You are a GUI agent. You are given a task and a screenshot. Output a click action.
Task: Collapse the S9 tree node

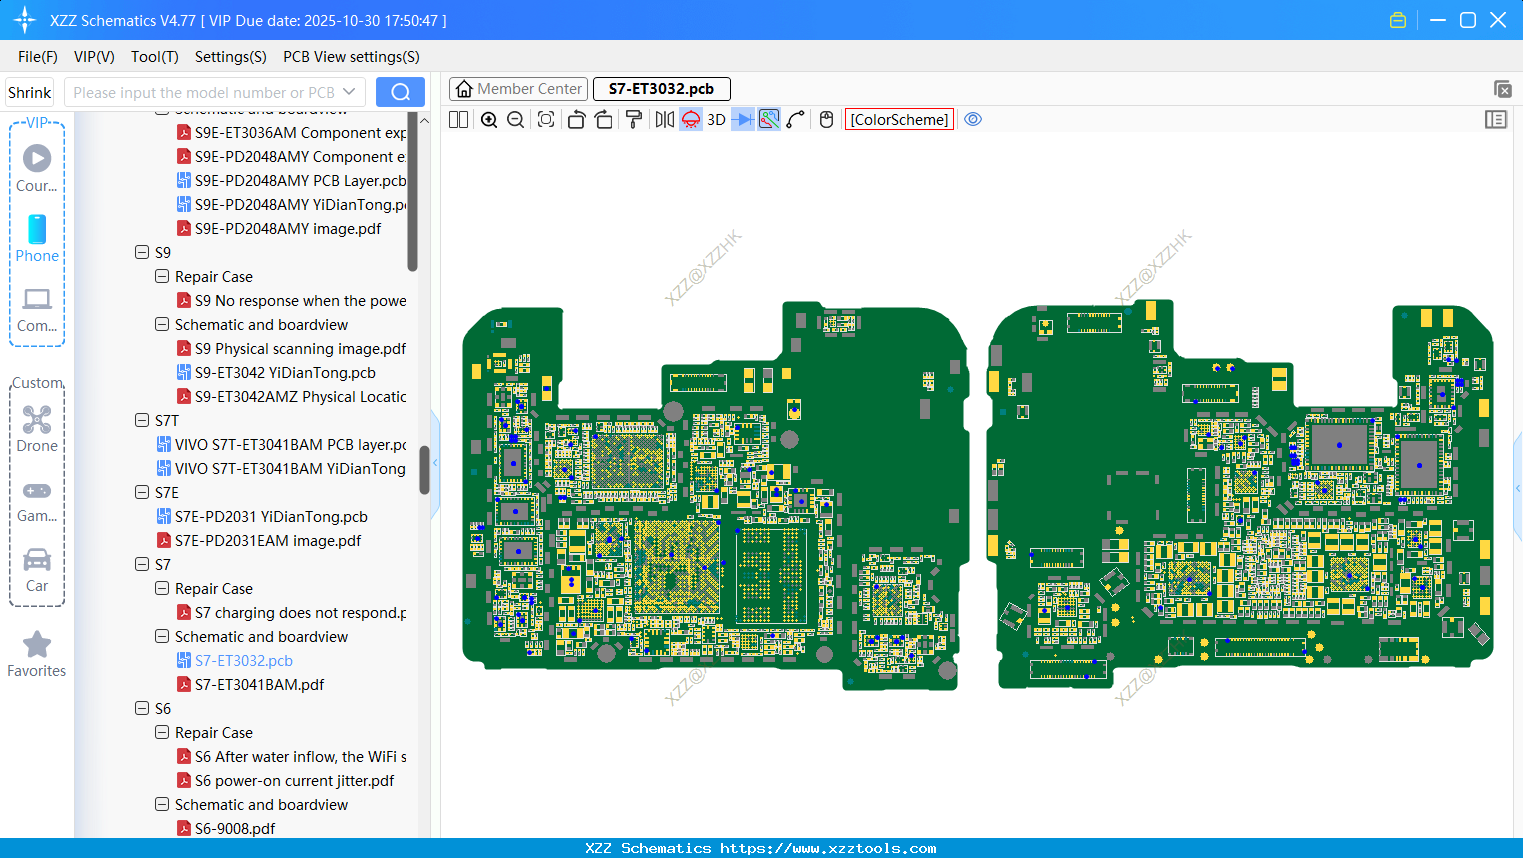(x=142, y=253)
